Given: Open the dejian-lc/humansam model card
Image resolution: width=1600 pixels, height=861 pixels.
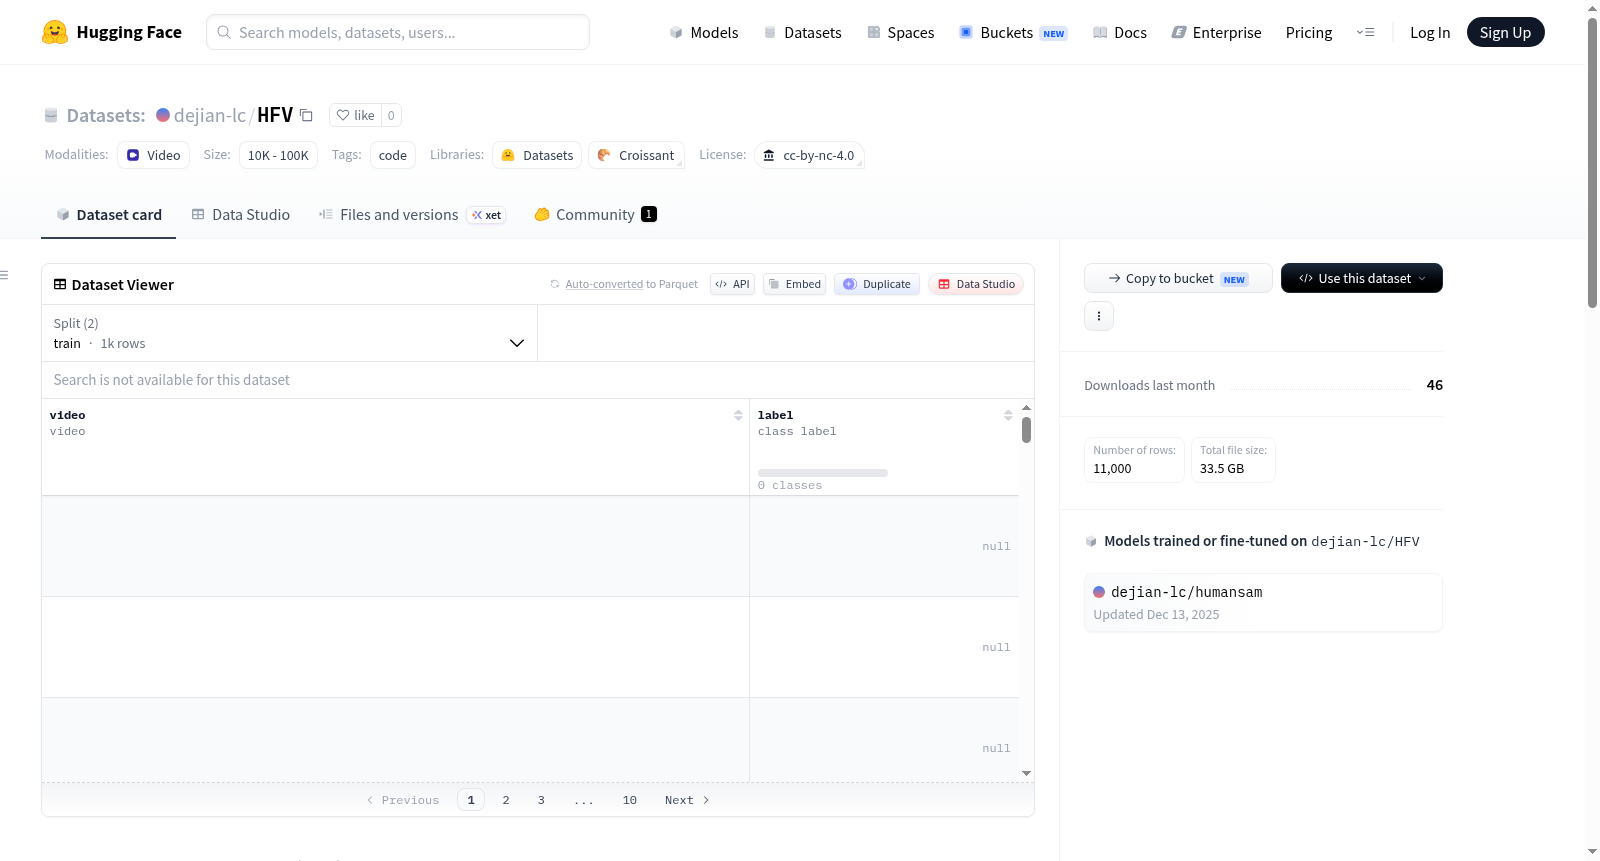Looking at the screenshot, I should pos(1263,602).
